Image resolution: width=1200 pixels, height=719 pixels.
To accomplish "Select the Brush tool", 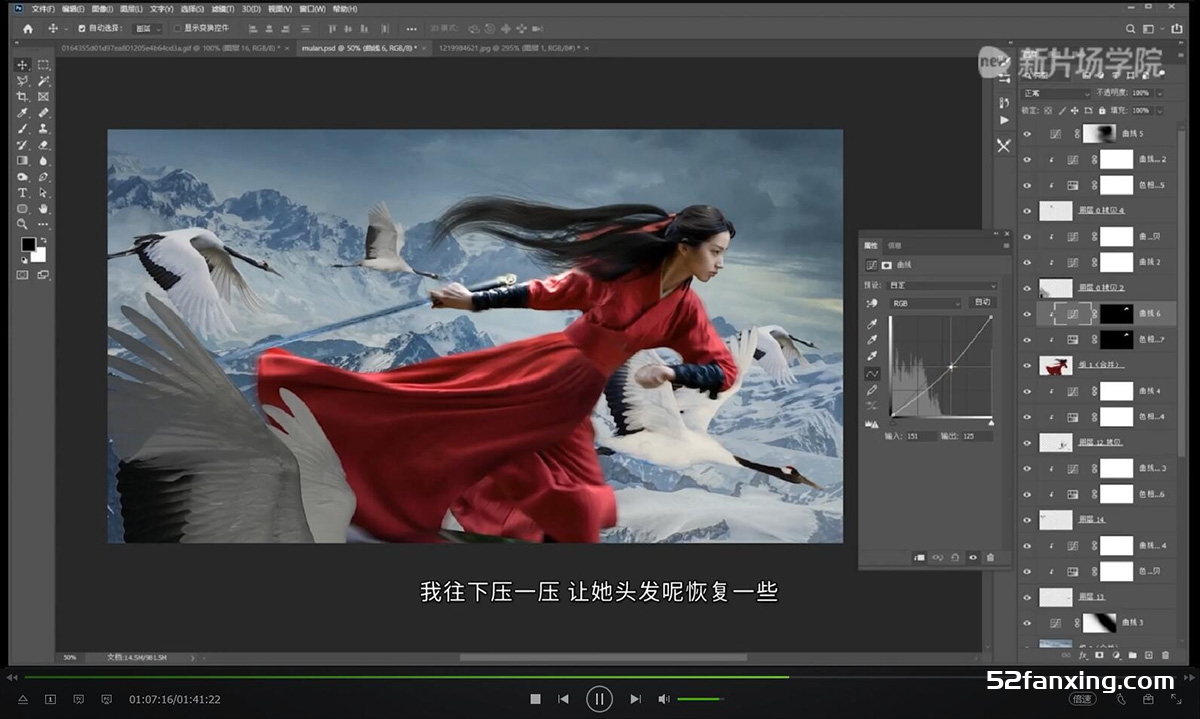I will [x=22, y=129].
